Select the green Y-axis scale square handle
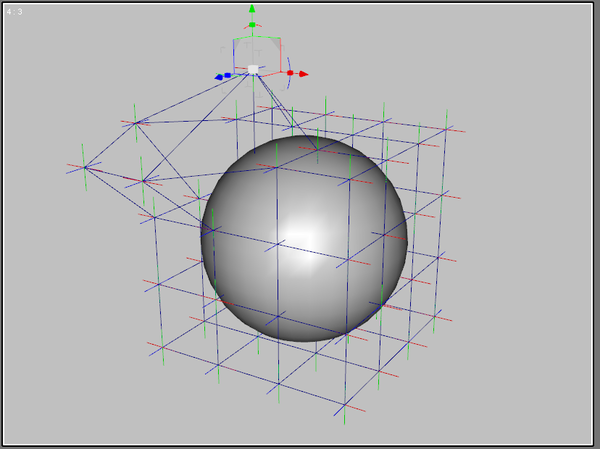Screen dimensions: 600x449 click(252, 25)
